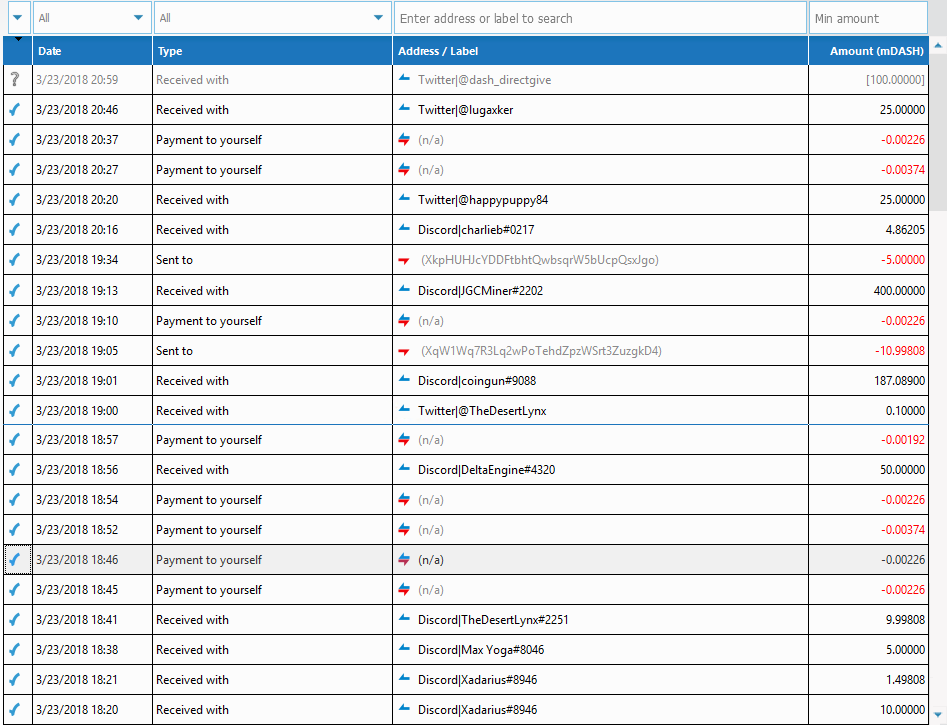Sort by Address / Label column header
This screenshot has width=947, height=725.
(x=600, y=51)
